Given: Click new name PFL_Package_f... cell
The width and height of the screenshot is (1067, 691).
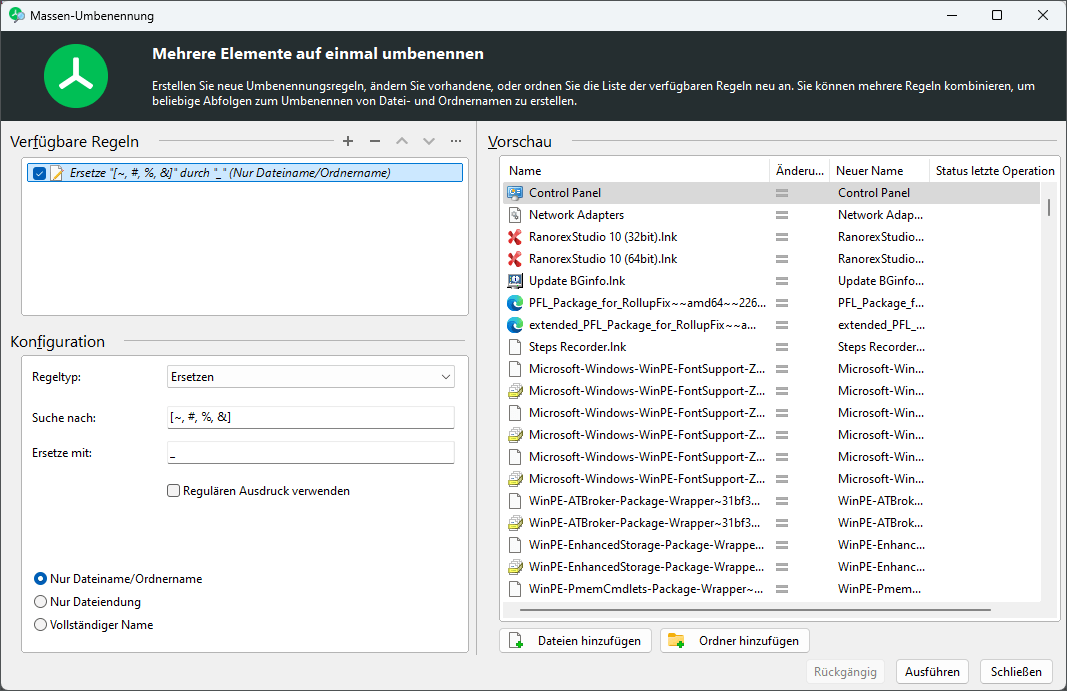Looking at the screenshot, I should point(881,303).
